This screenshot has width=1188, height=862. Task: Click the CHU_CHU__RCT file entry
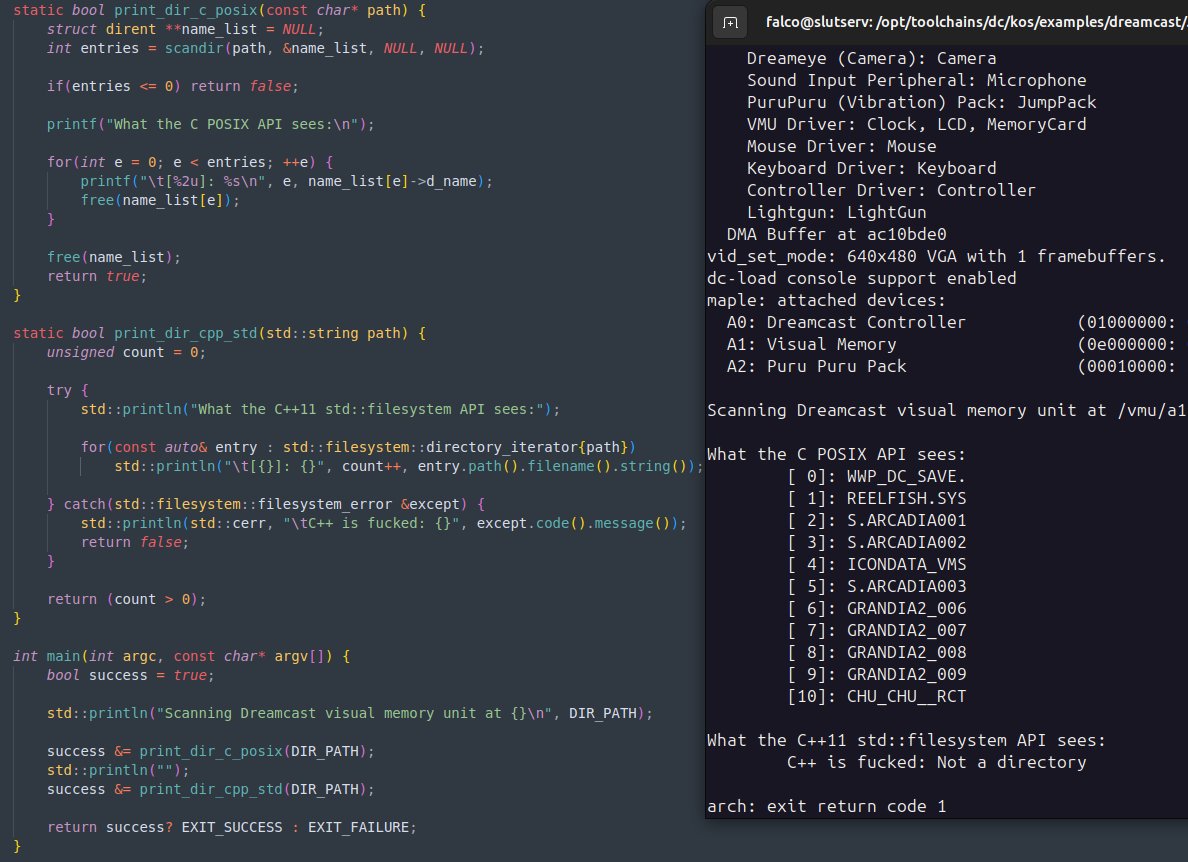[906, 696]
